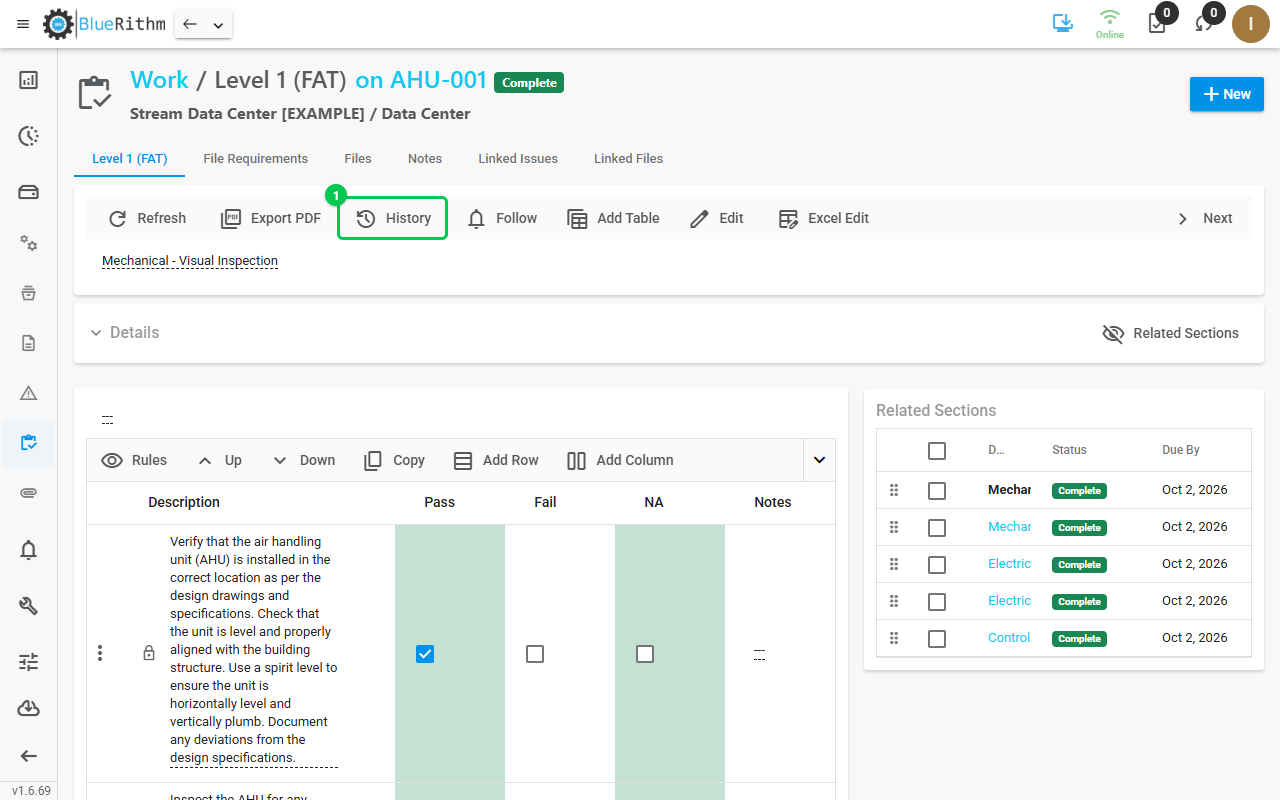
Task: Open the notifications bell sidebar icon
Action: [x=29, y=549]
